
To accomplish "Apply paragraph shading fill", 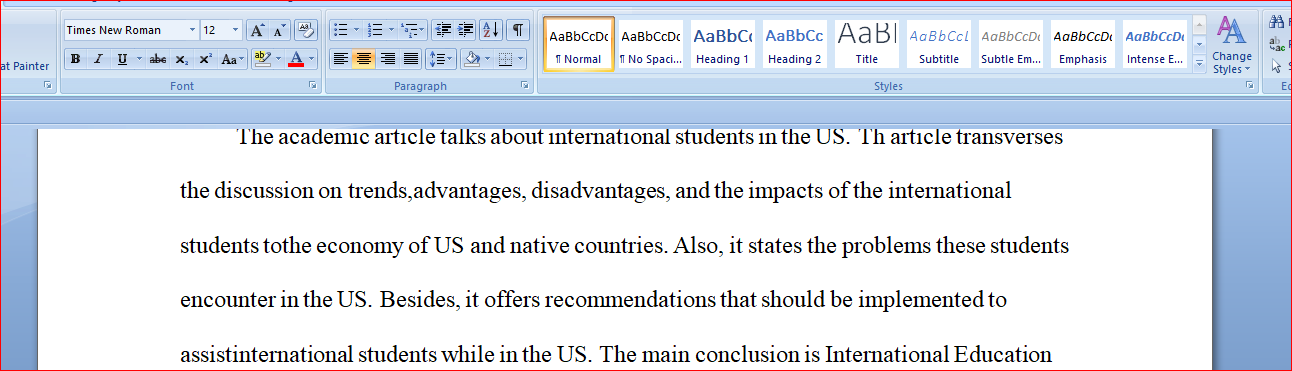I will click(x=472, y=59).
